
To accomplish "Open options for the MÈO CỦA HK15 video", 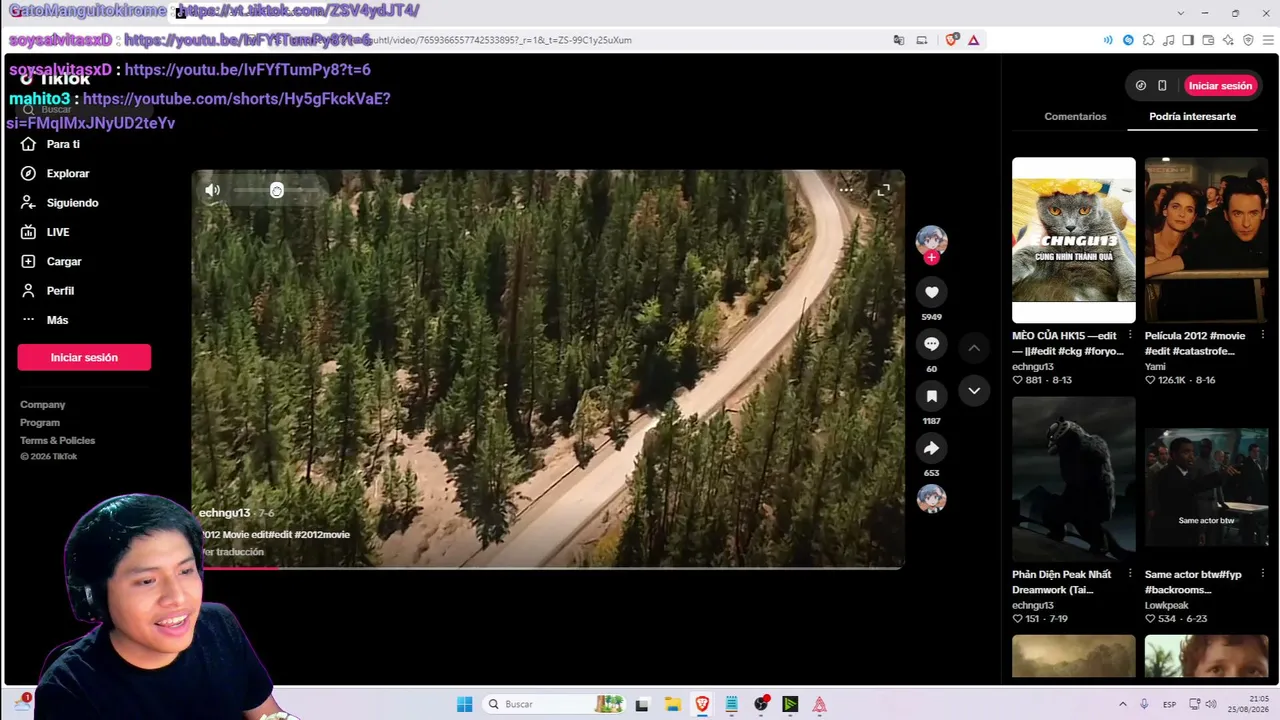I will point(1130,335).
